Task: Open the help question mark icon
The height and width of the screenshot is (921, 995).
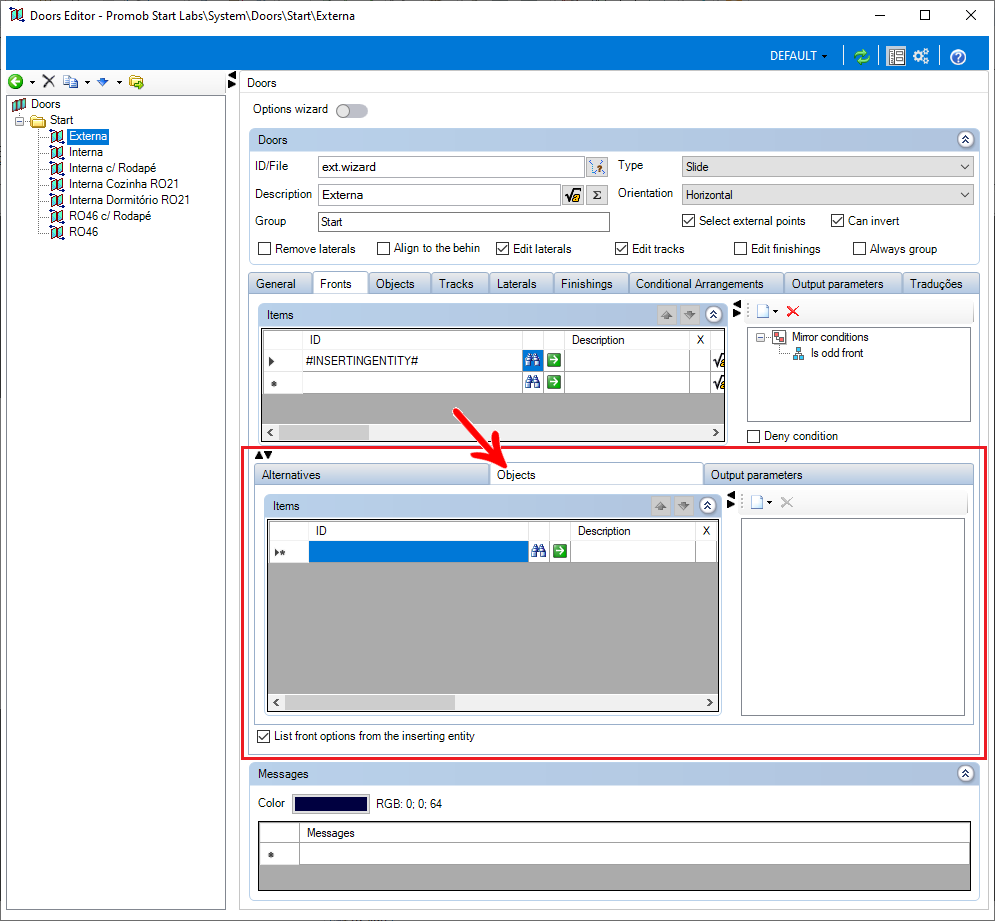Action: tap(958, 57)
